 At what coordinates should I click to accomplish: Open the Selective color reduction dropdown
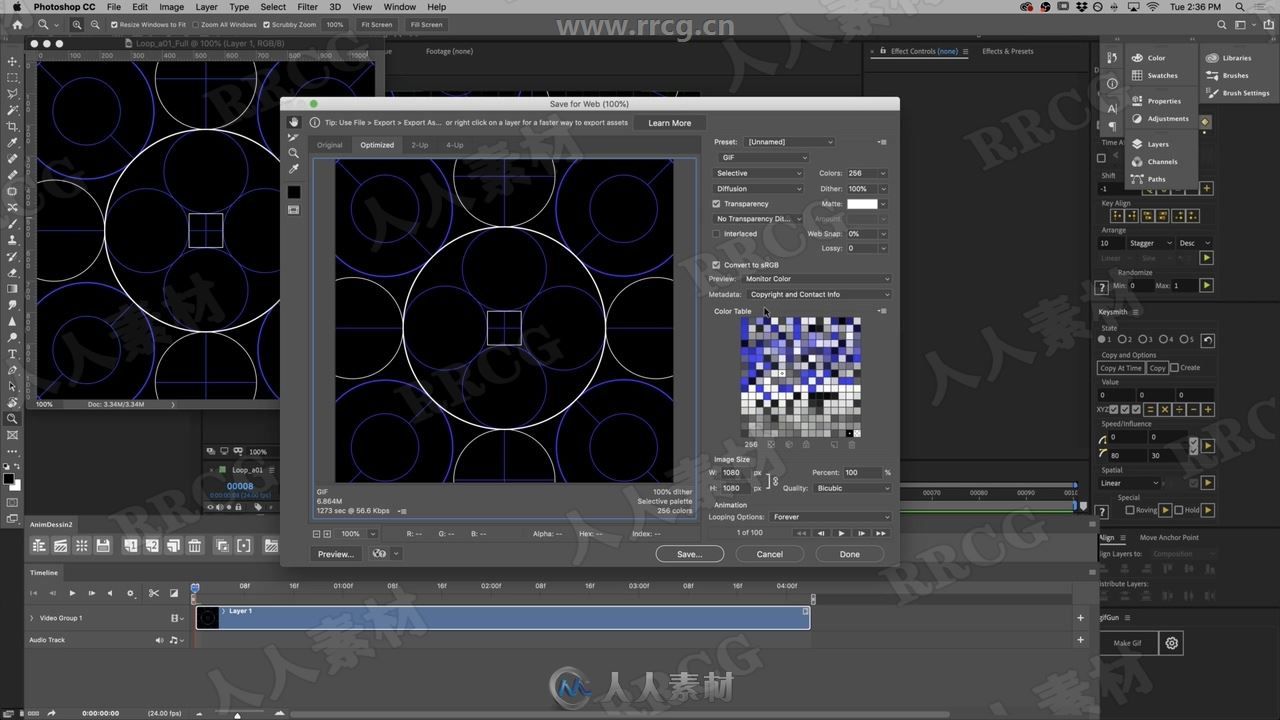(758, 173)
